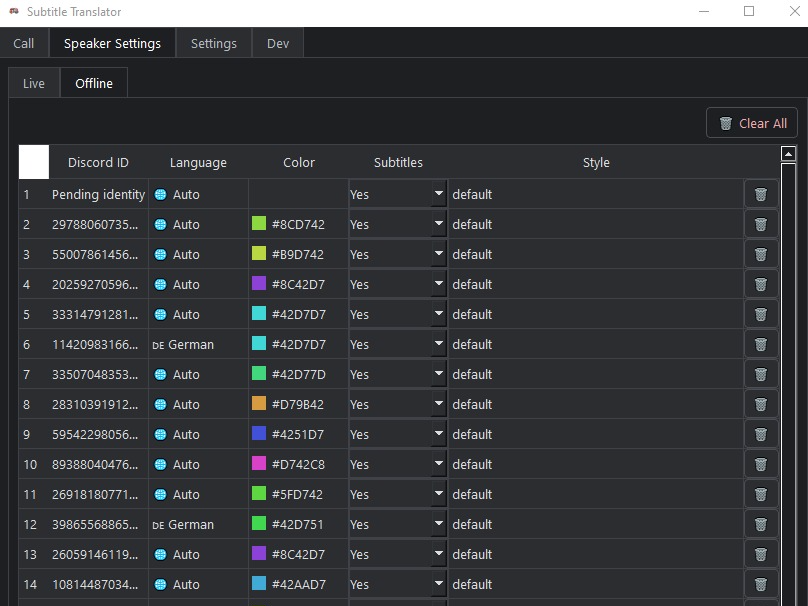The image size is (808, 606).
Task: Click globe language icon for 55007861456
Action: click(x=161, y=254)
